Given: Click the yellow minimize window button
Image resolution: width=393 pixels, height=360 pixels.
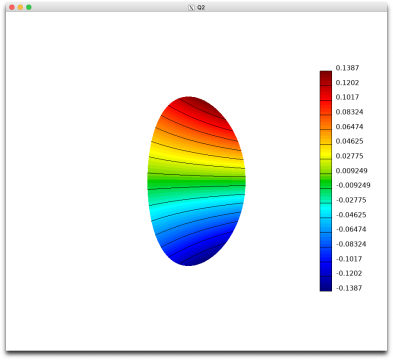Looking at the screenshot, I should [x=20, y=7].
